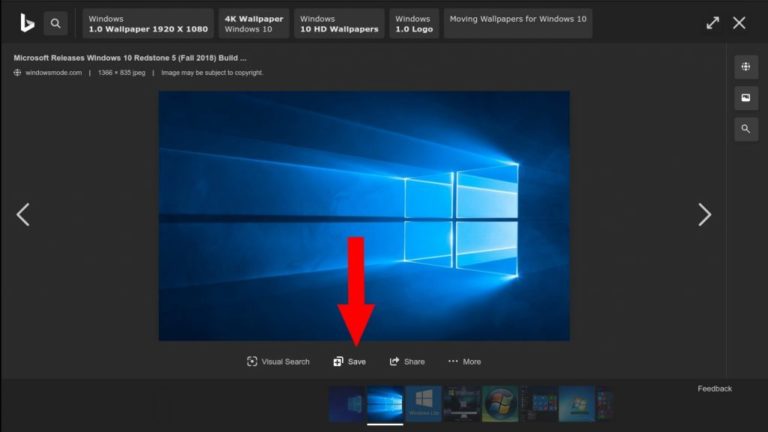The width and height of the screenshot is (768, 432).
Task: Close the image viewer with the X
Action: pos(739,23)
